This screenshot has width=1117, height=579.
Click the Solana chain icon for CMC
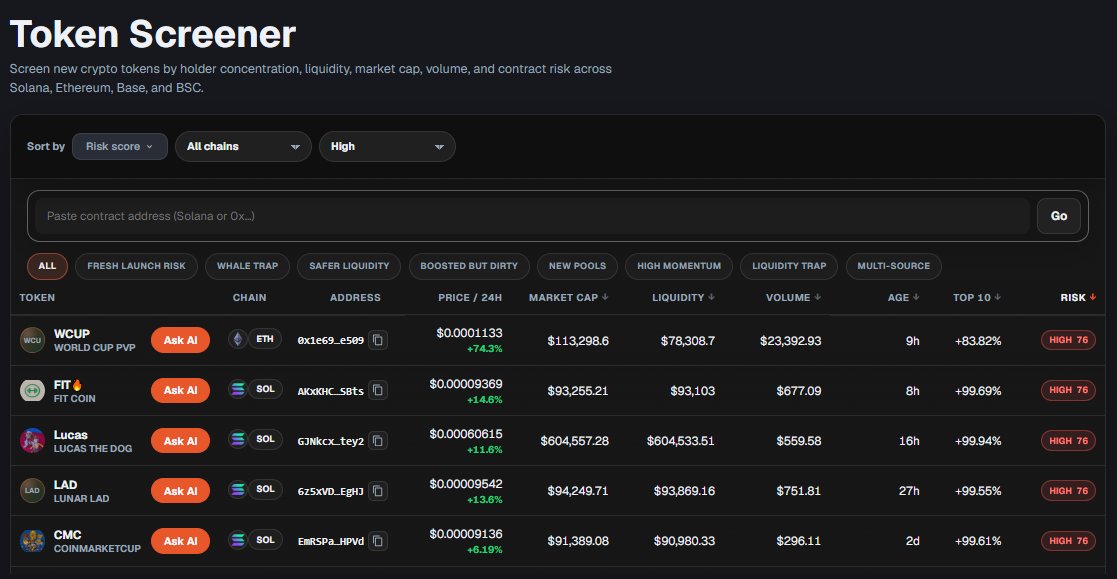point(238,540)
